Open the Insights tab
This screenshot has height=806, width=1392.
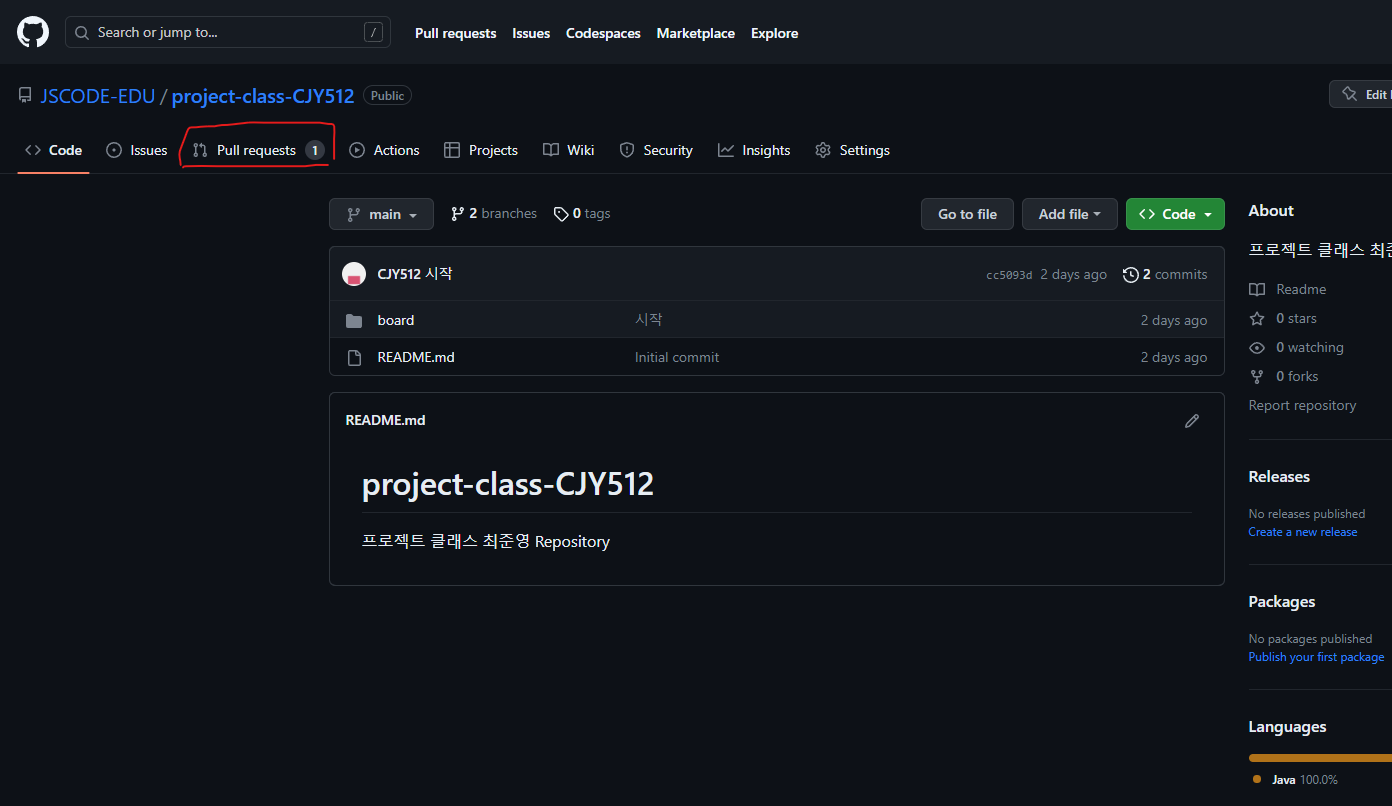tap(754, 150)
